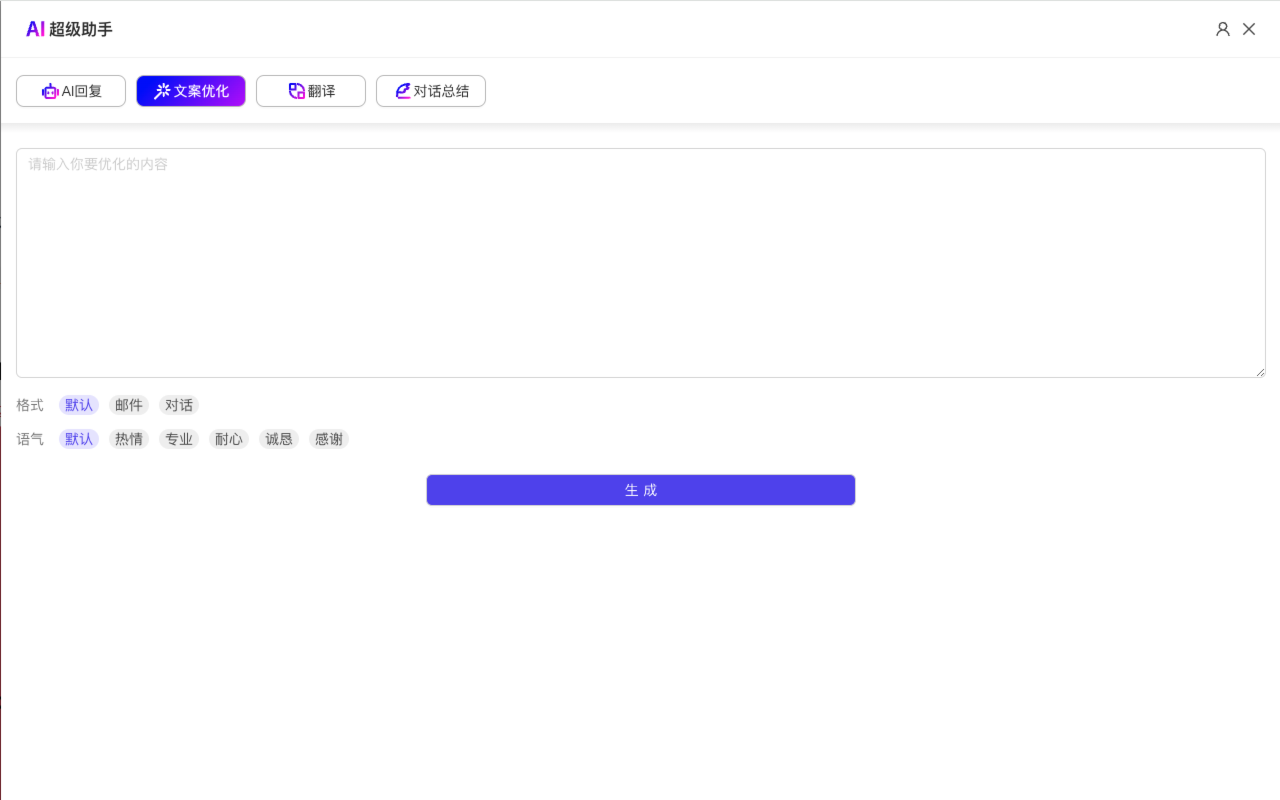Open the 对话总结 tab
This screenshot has width=1280, height=800.
(x=431, y=91)
